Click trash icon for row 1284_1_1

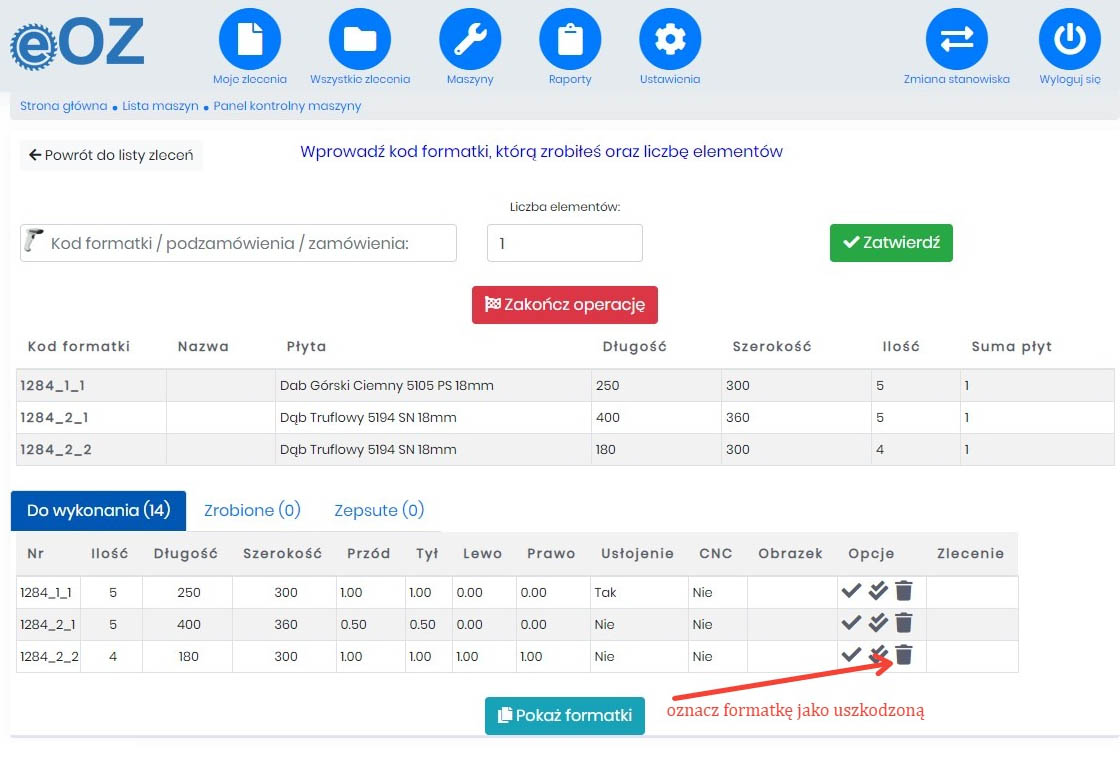tap(904, 591)
